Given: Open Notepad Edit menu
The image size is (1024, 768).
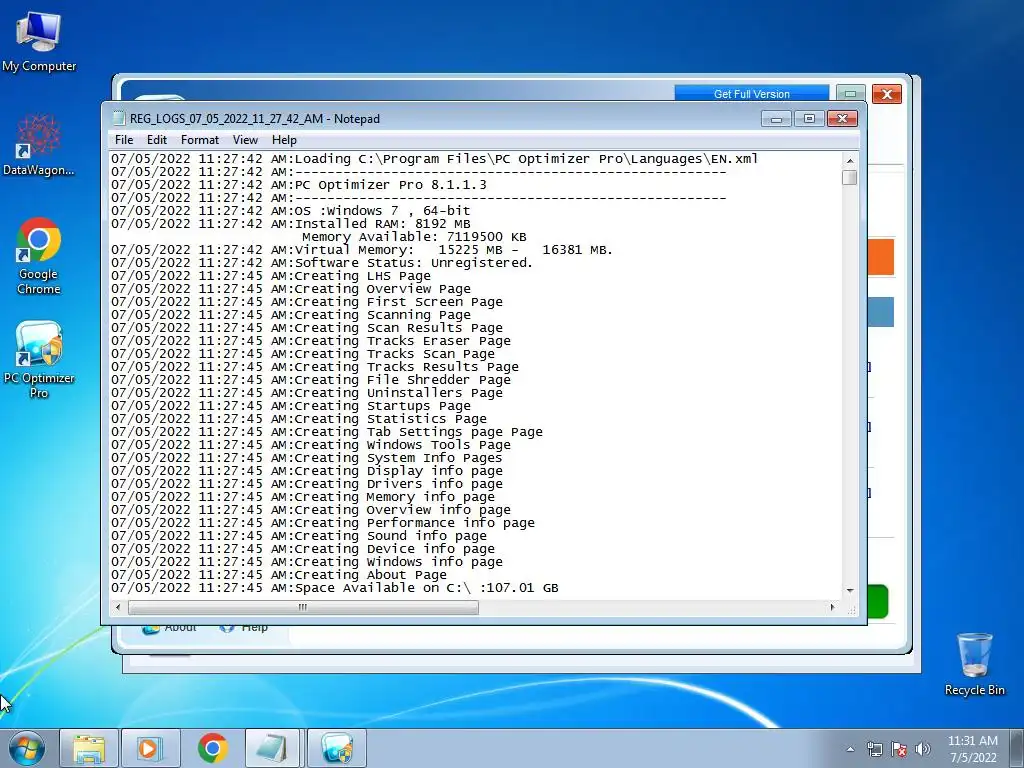Looking at the screenshot, I should pyautogui.click(x=157, y=140).
